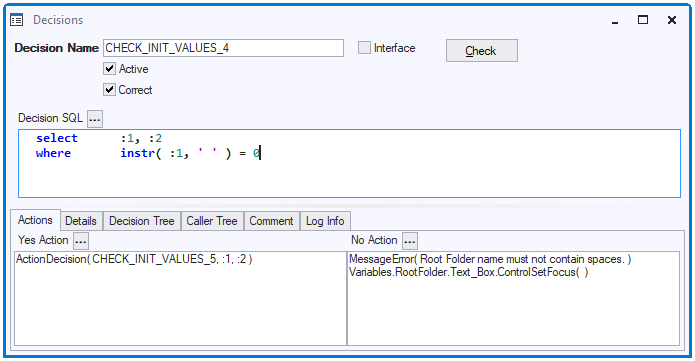This screenshot has height=361, width=695.
Task: Open Yes Action ellipsis button
Action: click(x=81, y=241)
